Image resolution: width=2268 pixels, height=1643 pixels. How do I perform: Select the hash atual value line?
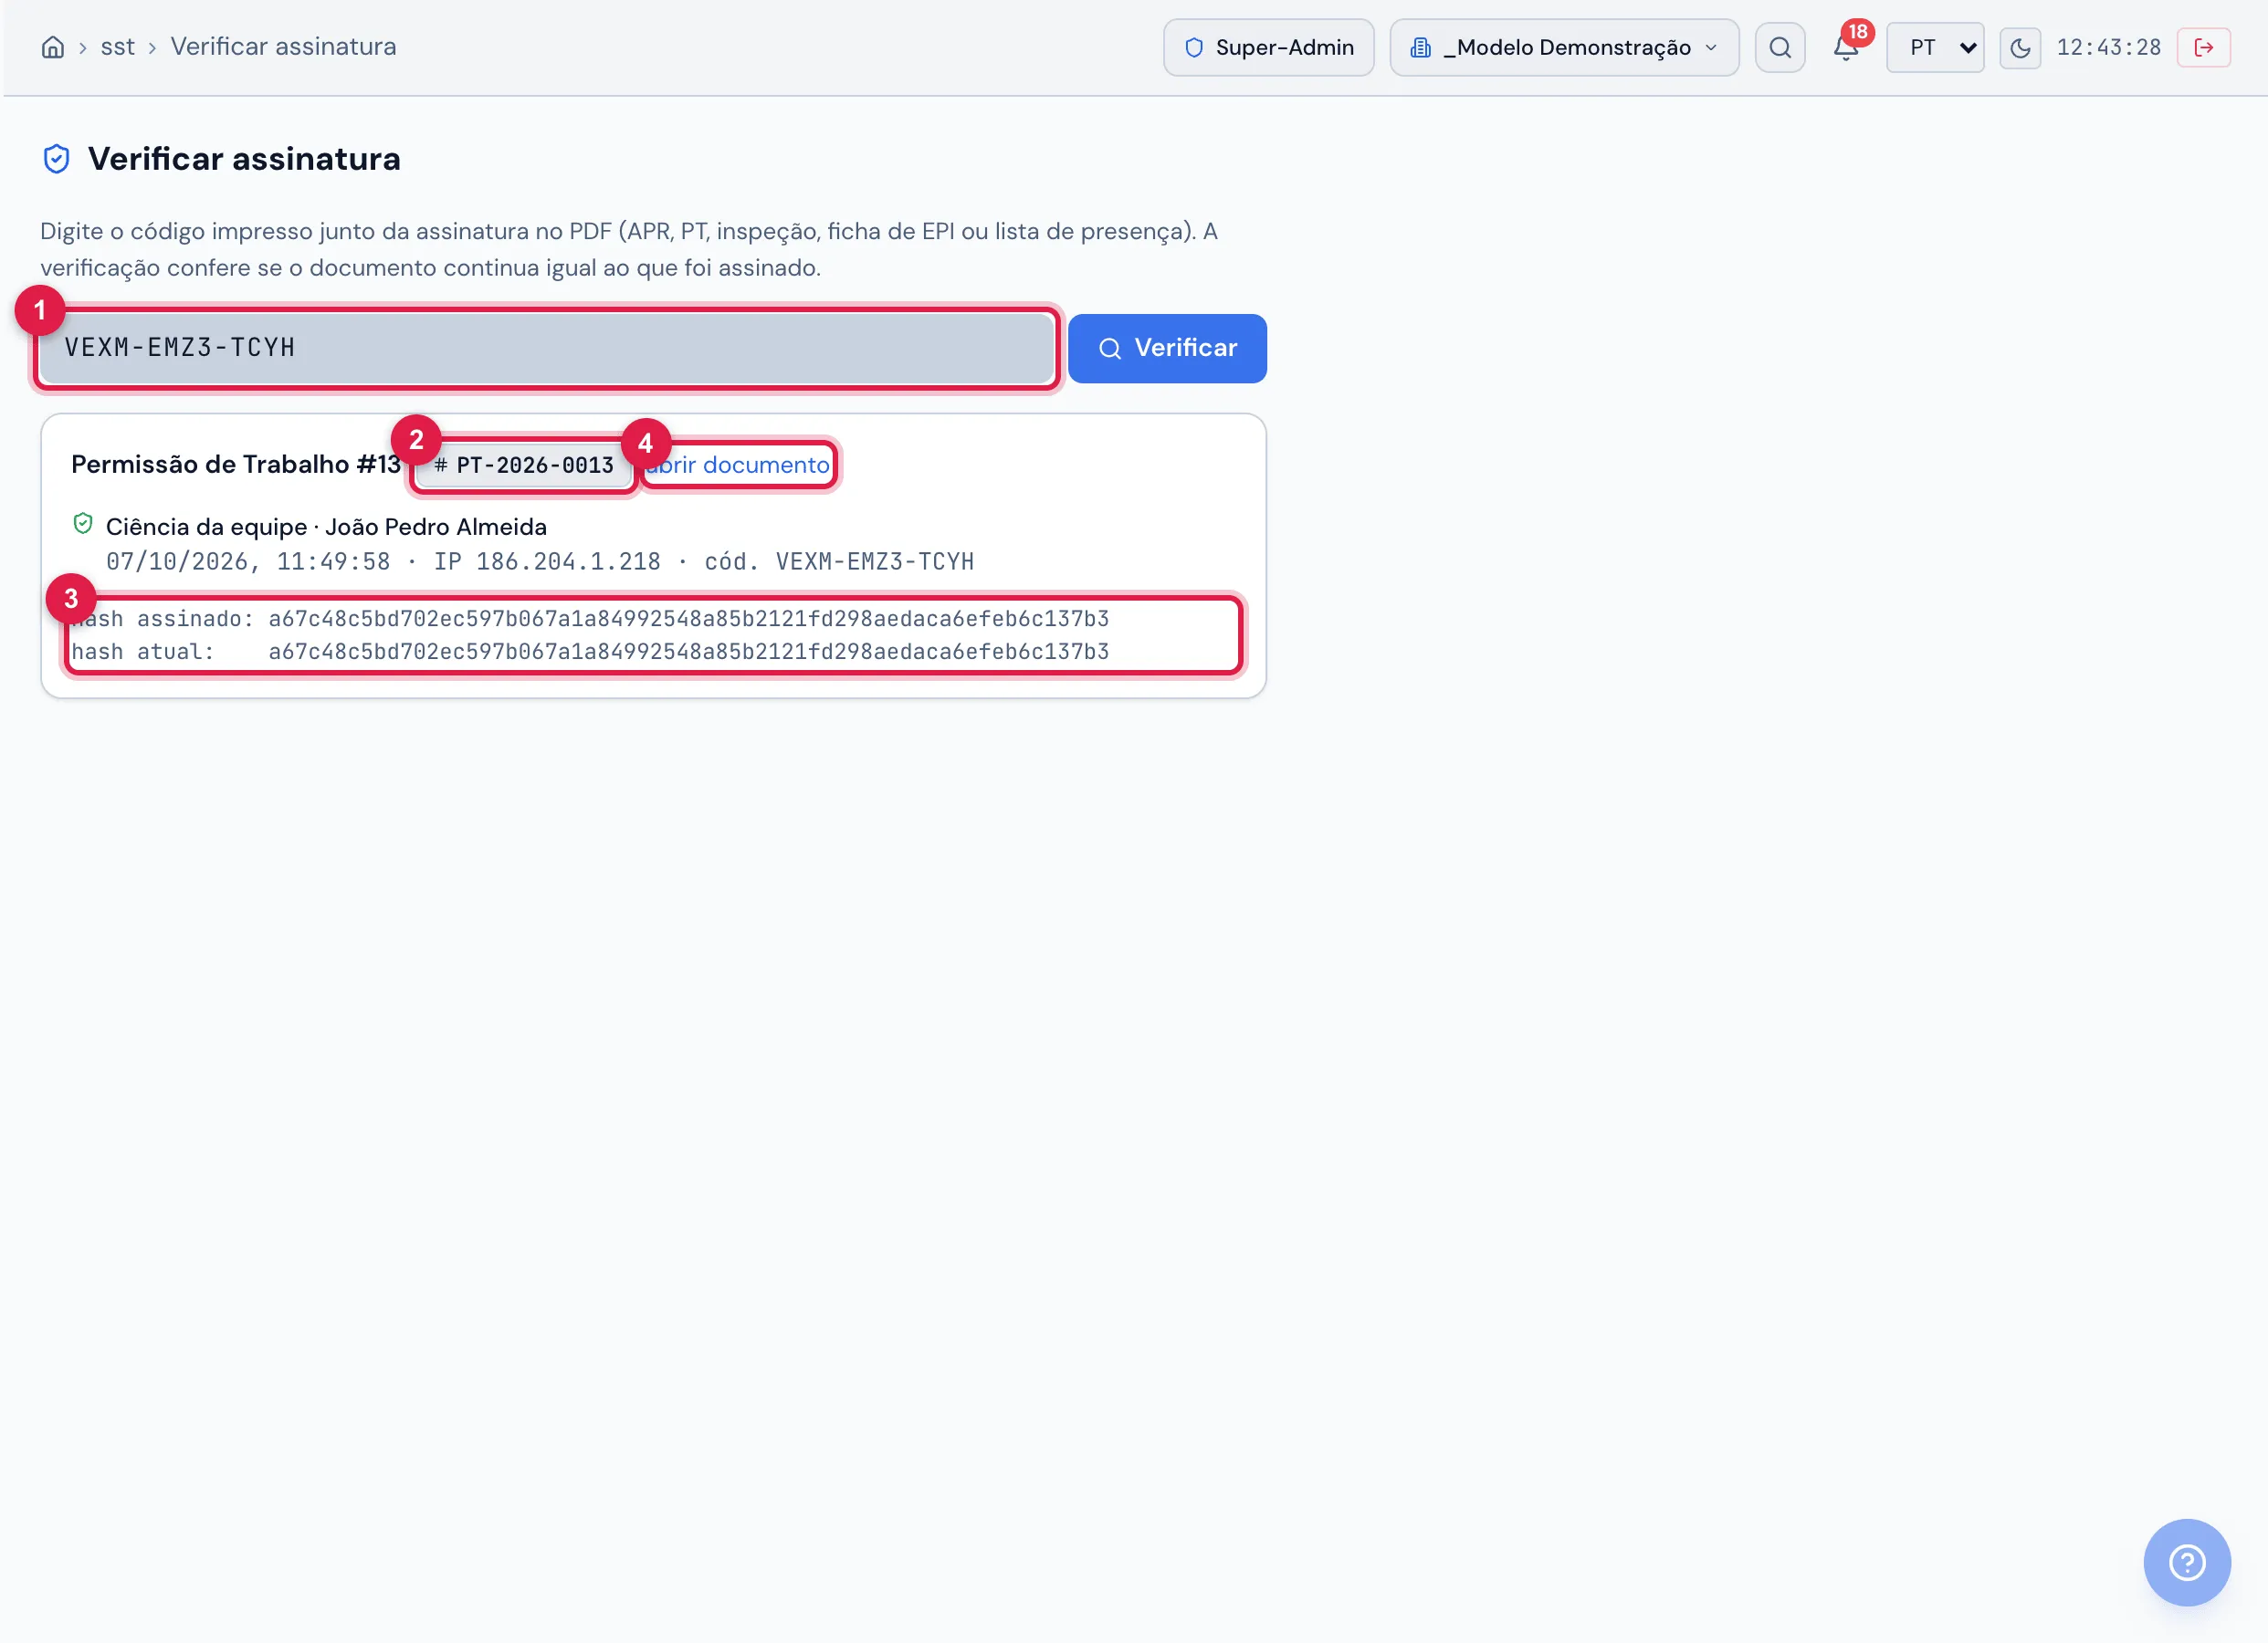click(590, 652)
